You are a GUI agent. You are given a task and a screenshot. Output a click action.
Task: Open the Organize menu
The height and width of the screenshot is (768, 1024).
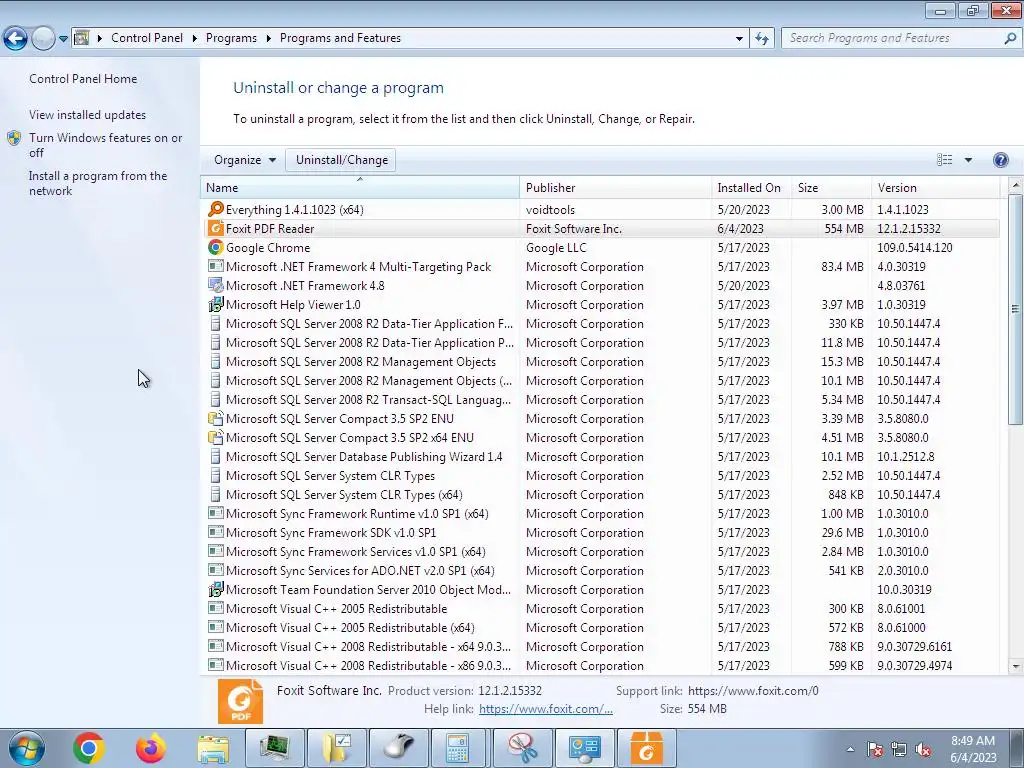coord(245,160)
